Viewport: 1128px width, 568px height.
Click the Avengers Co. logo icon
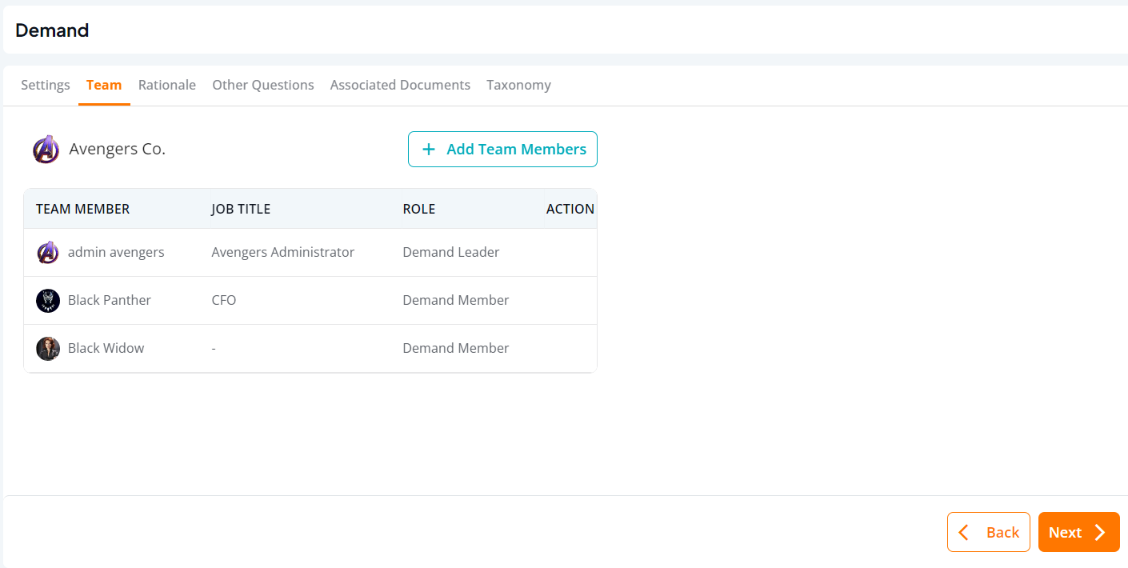click(46, 149)
